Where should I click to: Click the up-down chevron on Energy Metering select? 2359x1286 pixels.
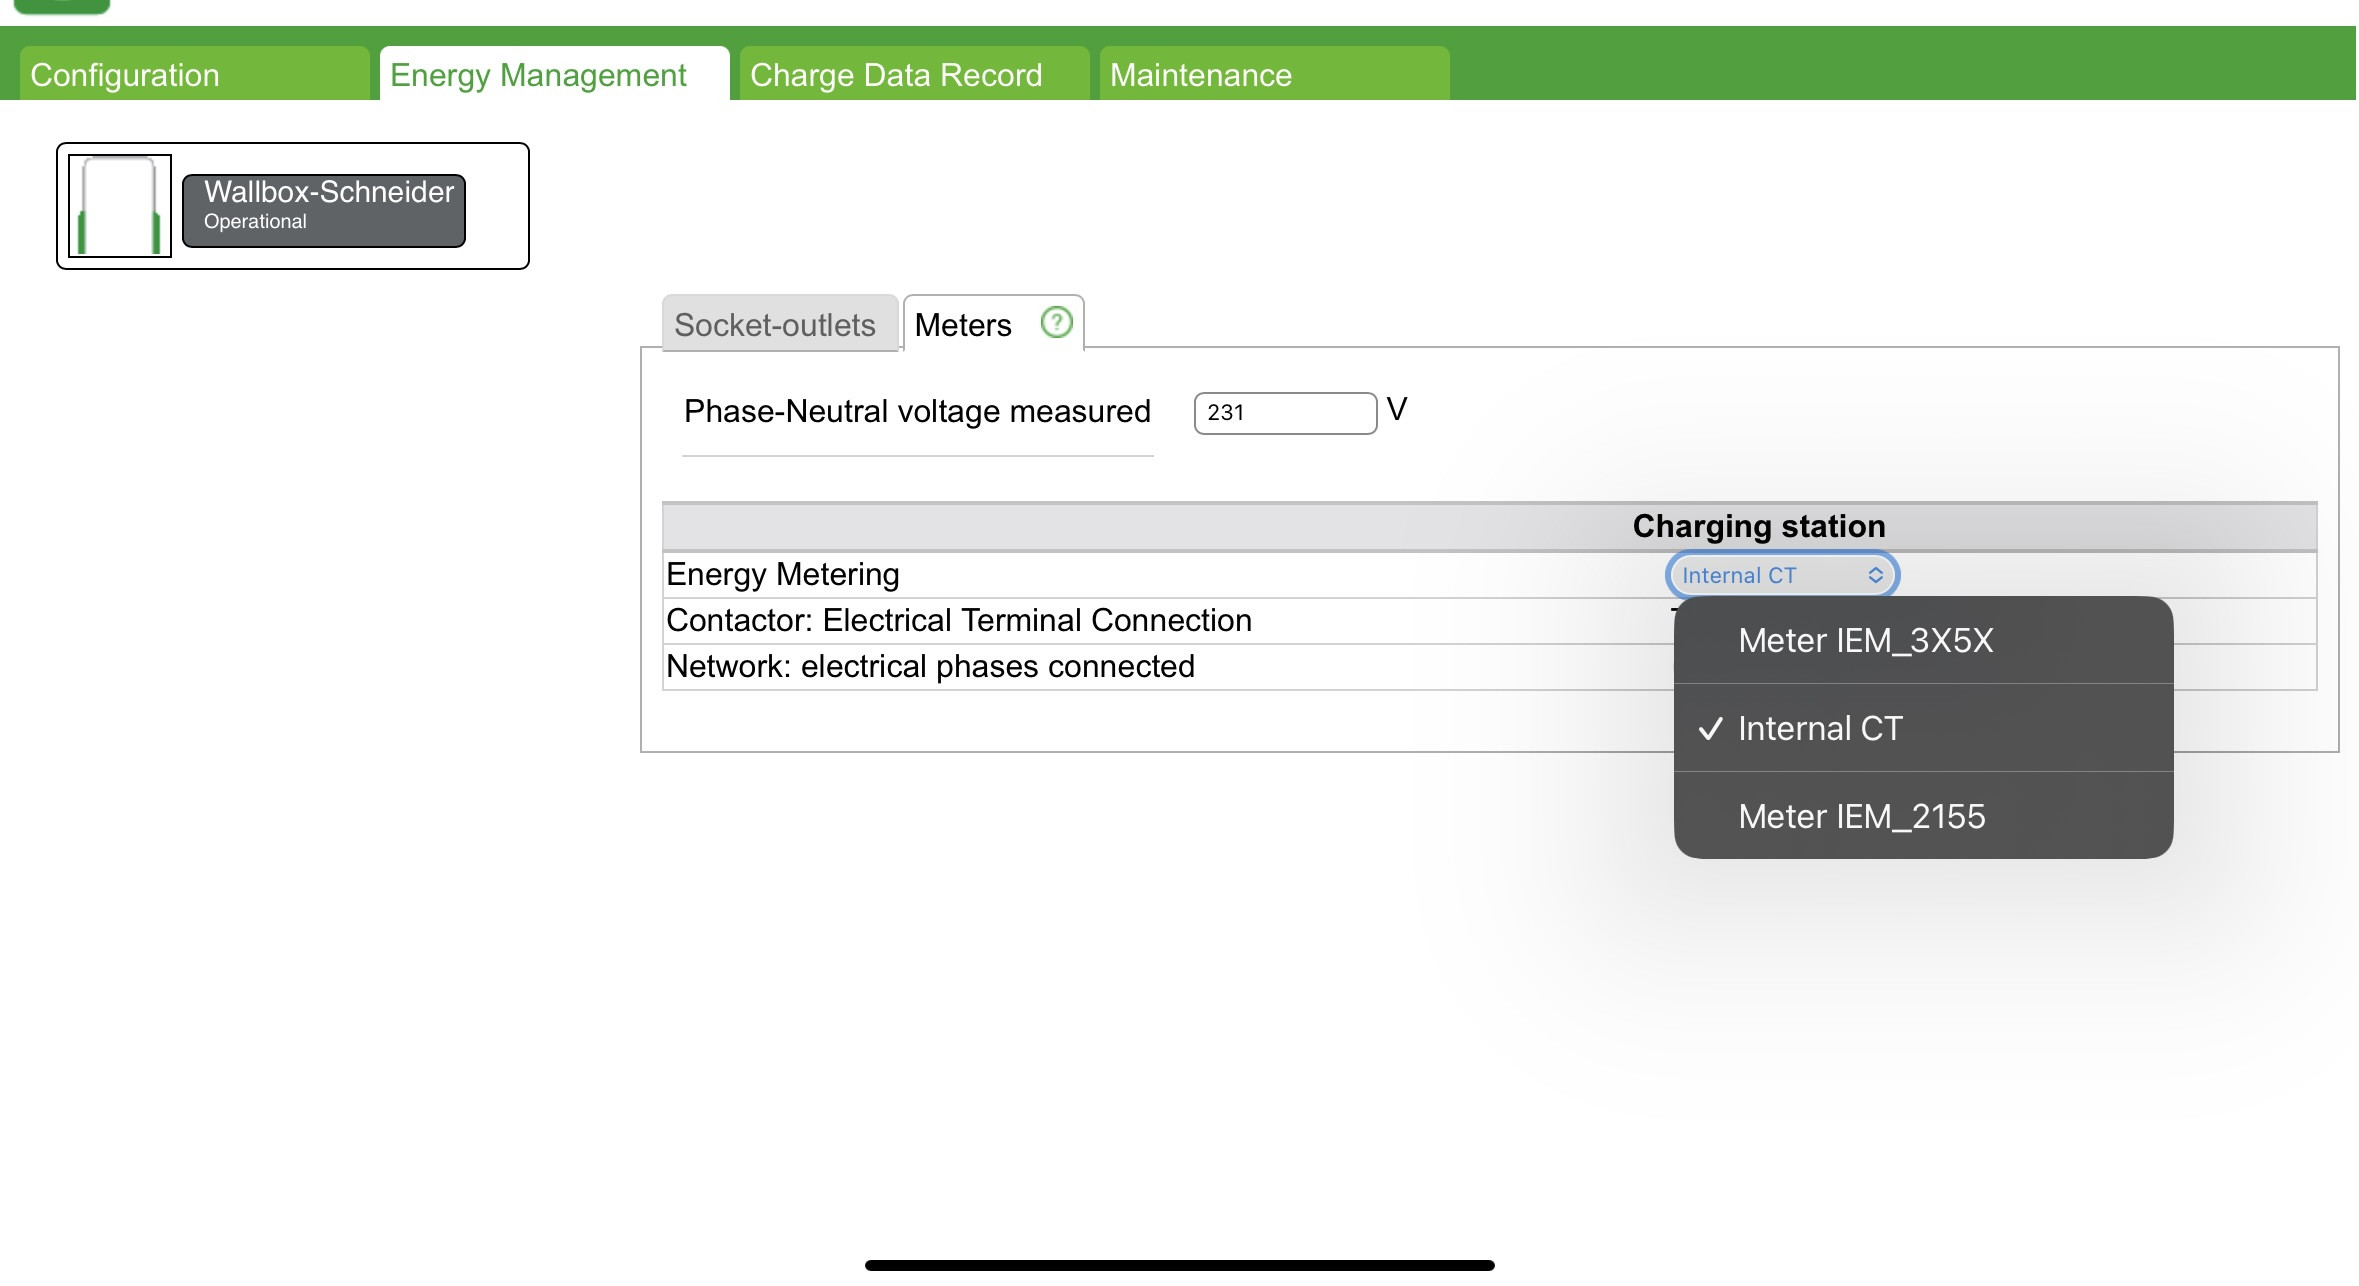[x=1875, y=575]
